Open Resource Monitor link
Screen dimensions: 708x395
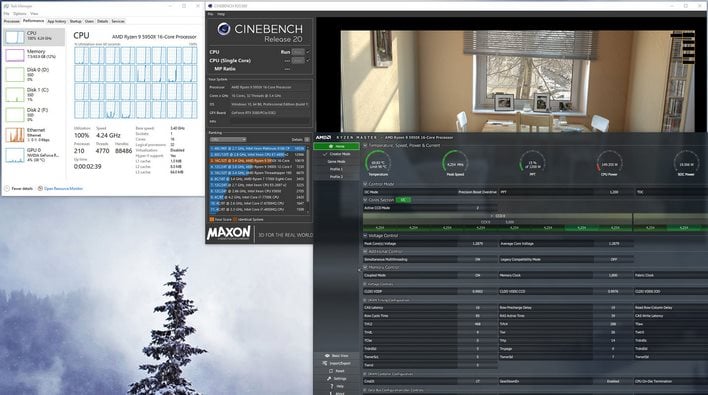pyautogui.click(x=63, y=189)
